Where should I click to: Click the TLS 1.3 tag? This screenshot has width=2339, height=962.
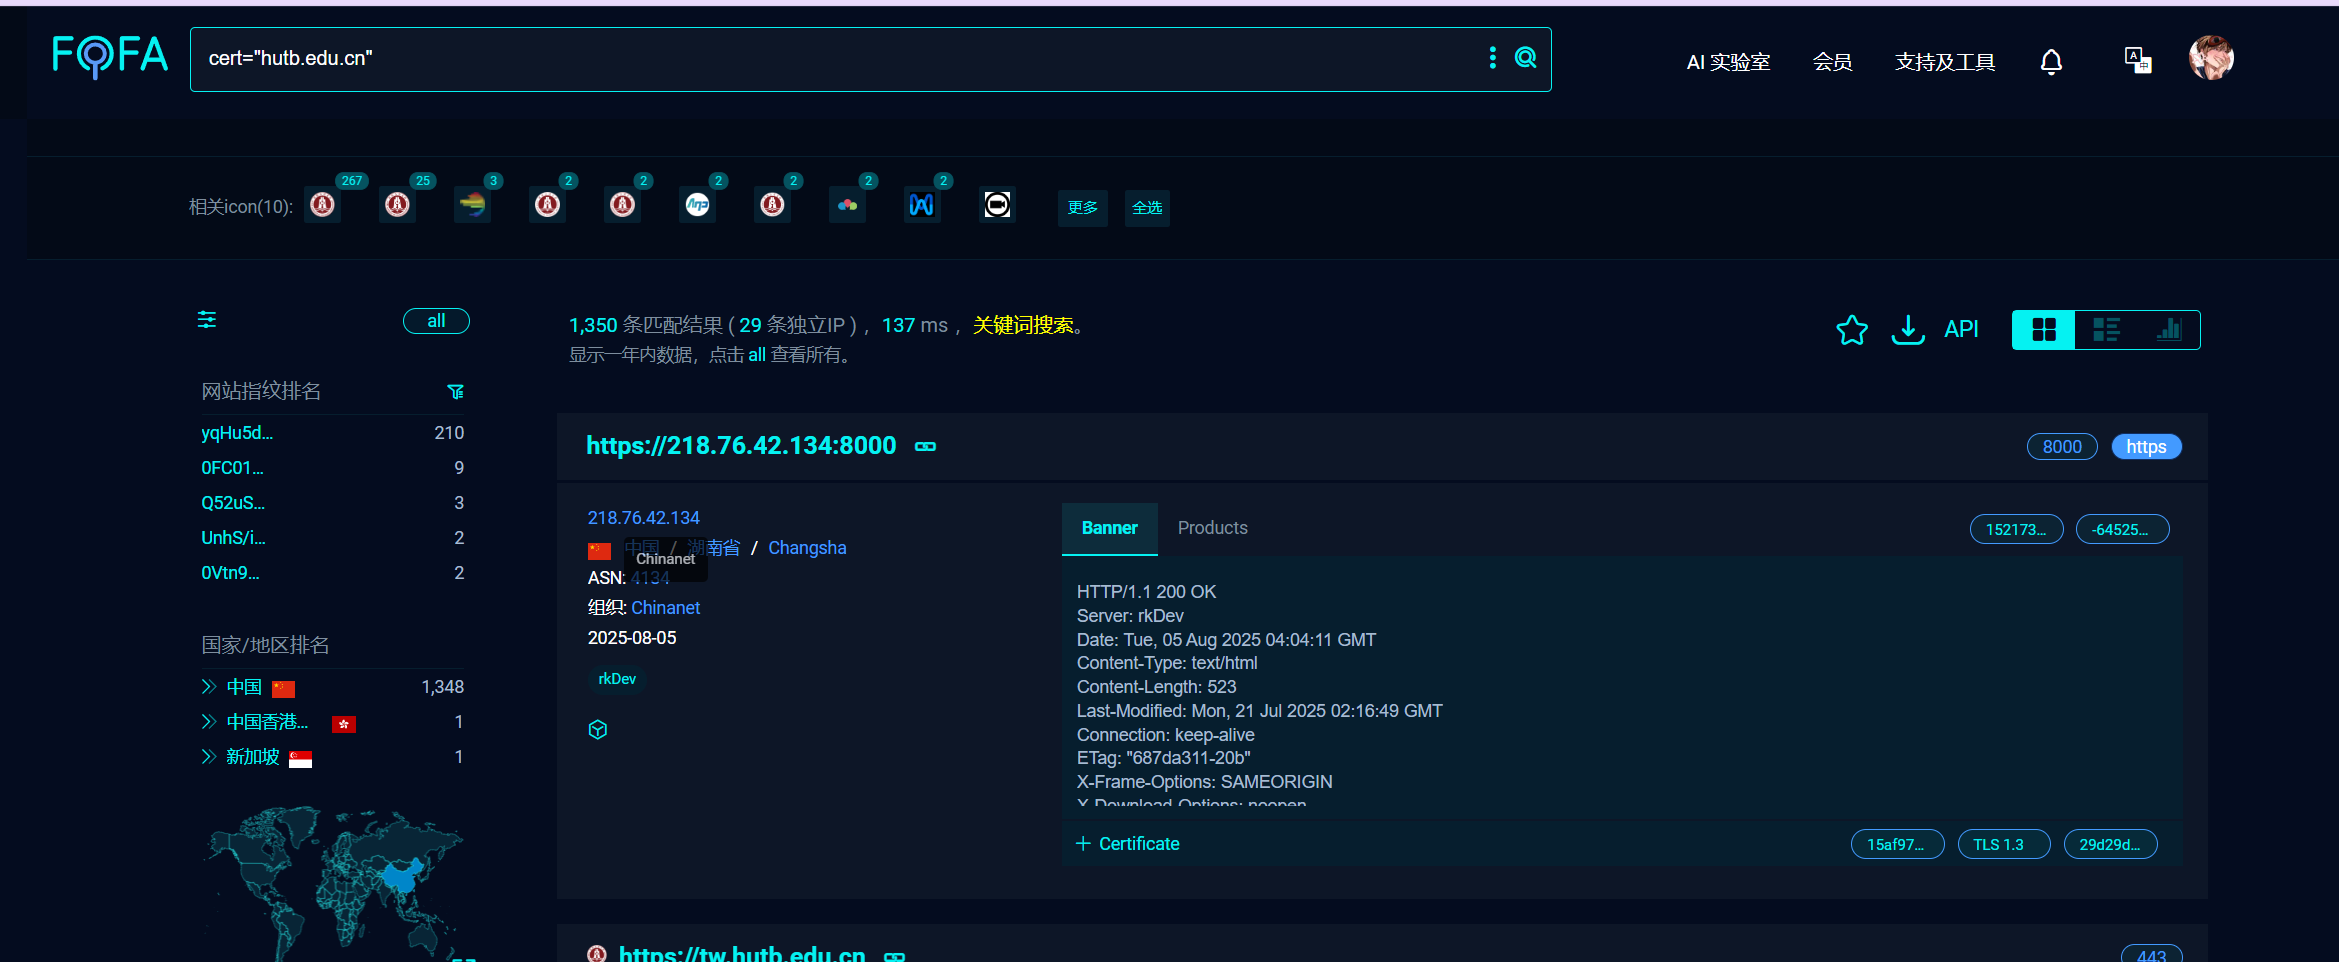tap(2003, 845)
